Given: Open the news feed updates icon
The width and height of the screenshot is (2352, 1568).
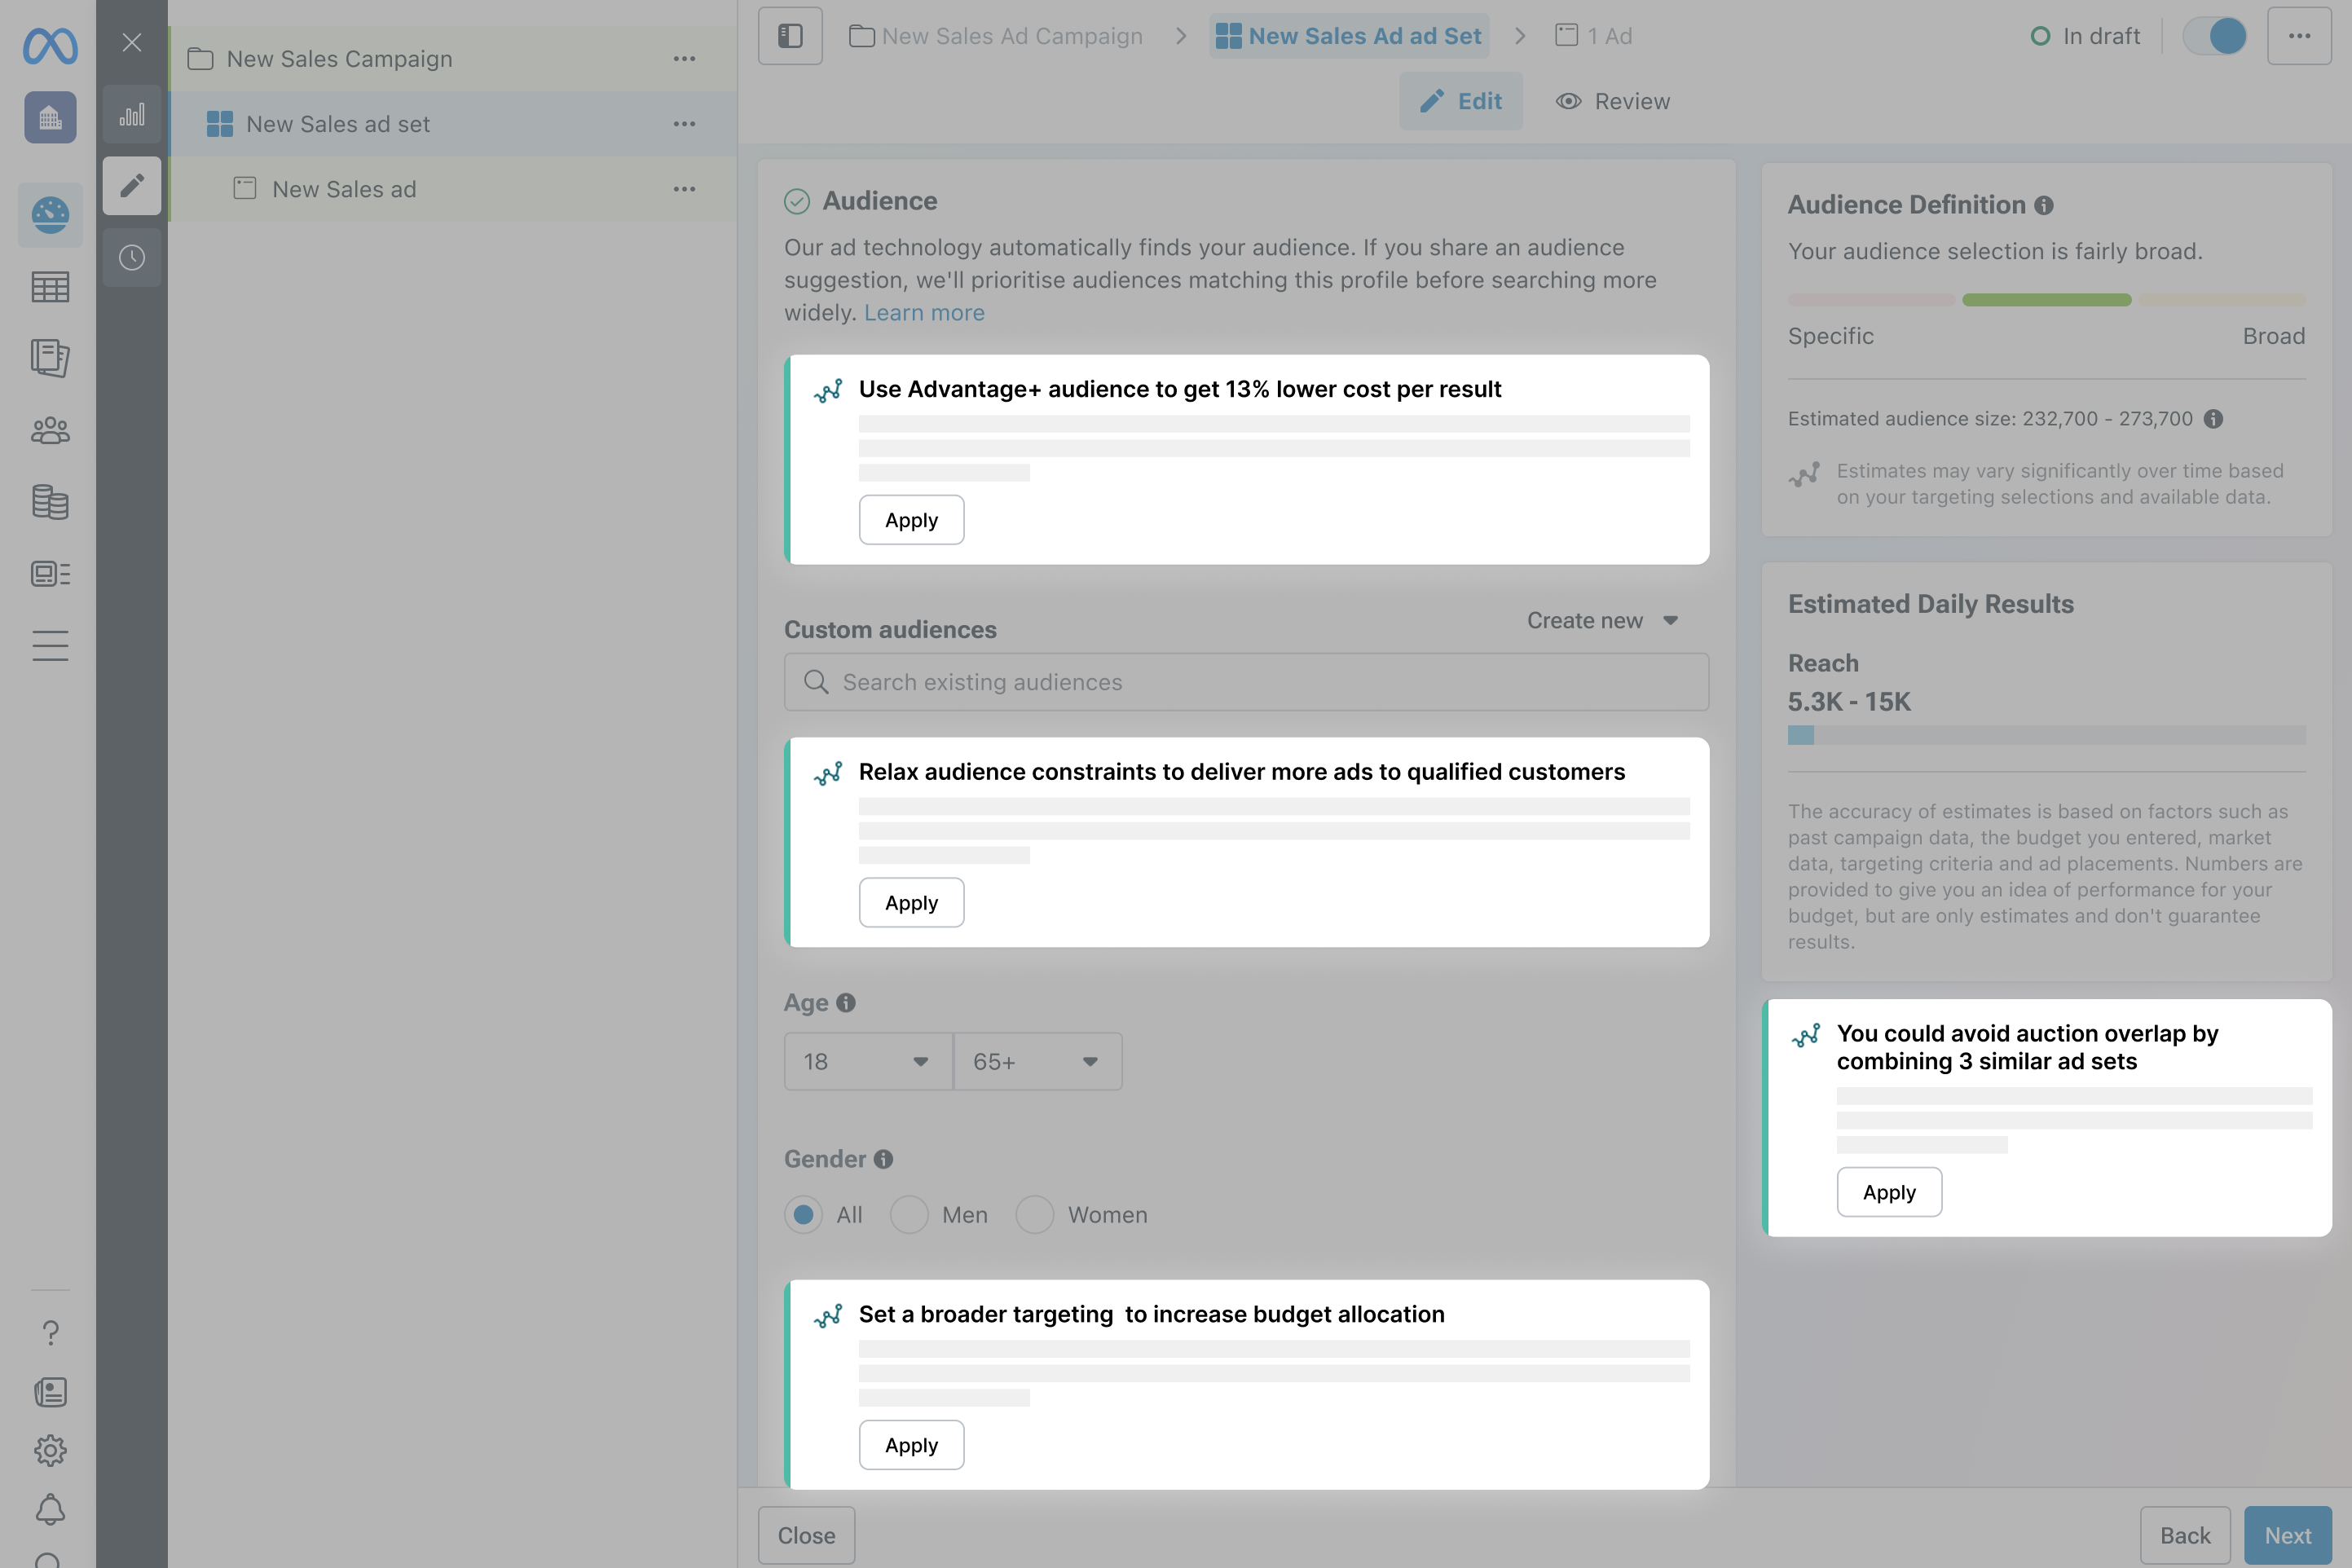Looking at the screenshot, I should [50, 1392].
